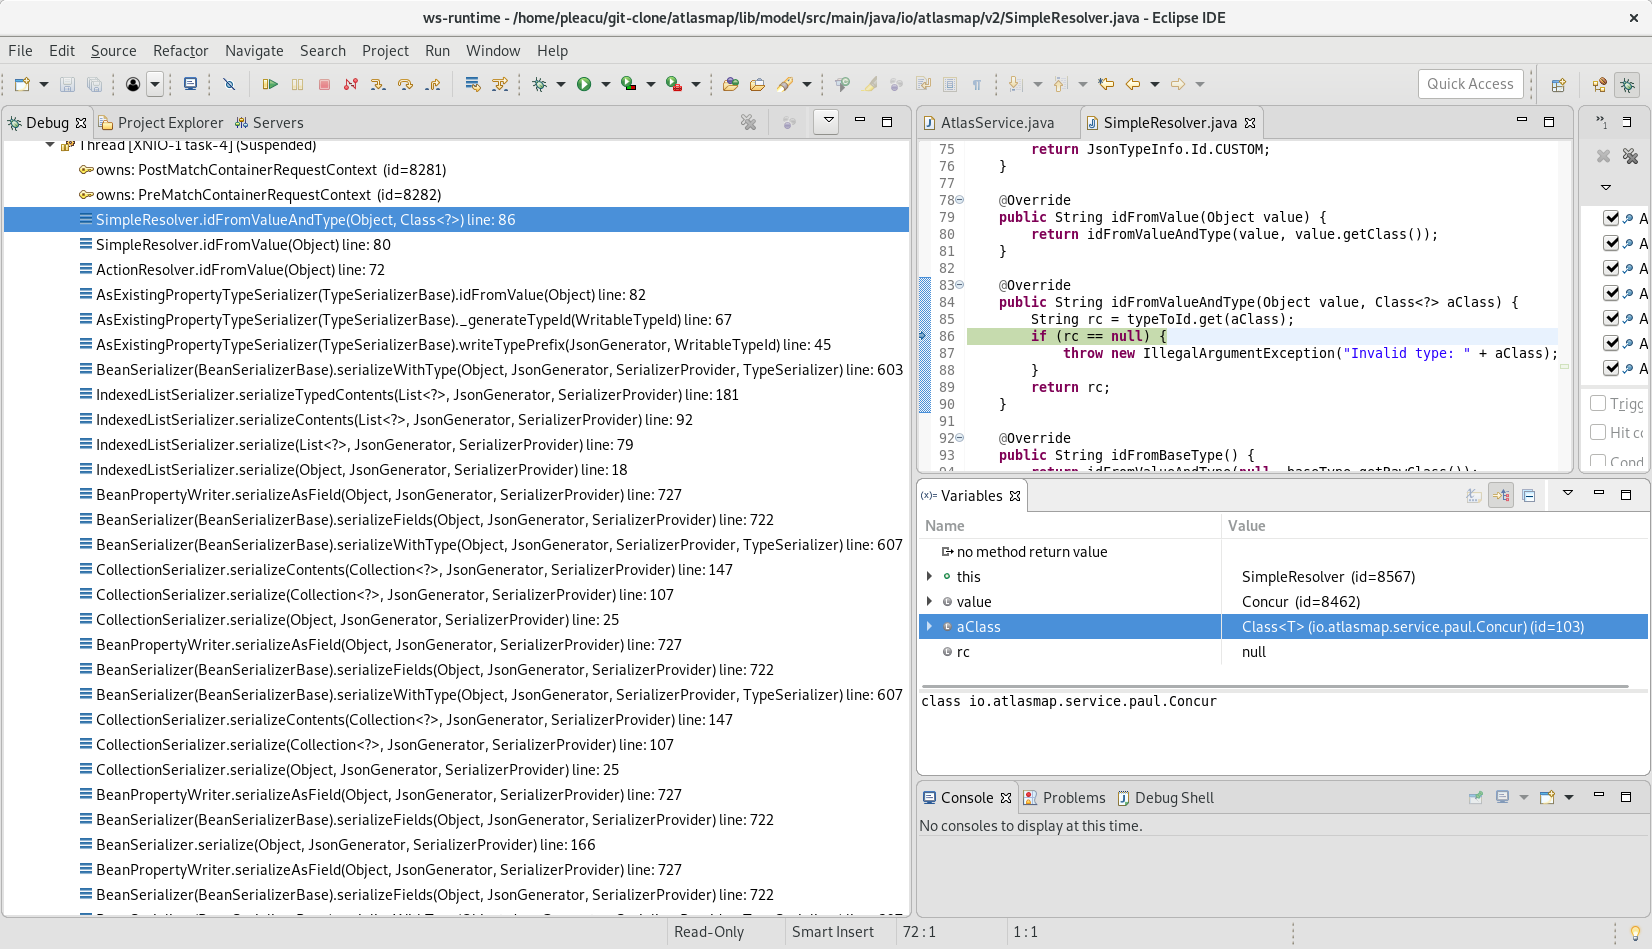The image size is (1652, 949).
Task: Click the Suspend (pause) debug icon
Action: 297,84
